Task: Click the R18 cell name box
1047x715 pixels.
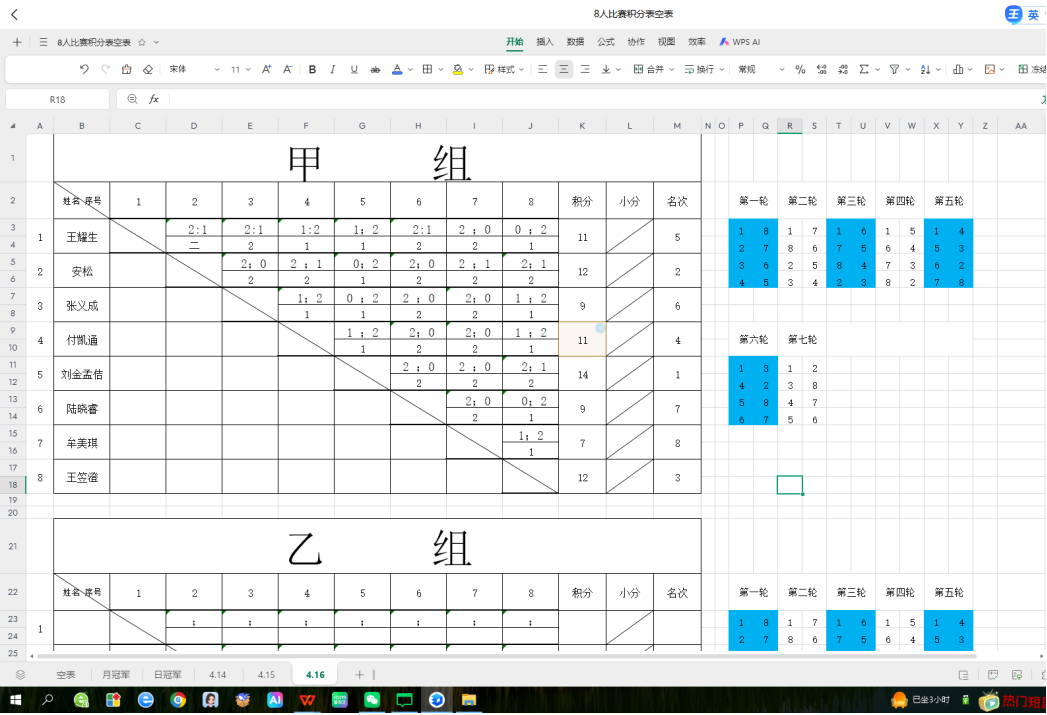Action: click(x=57, y=99)
